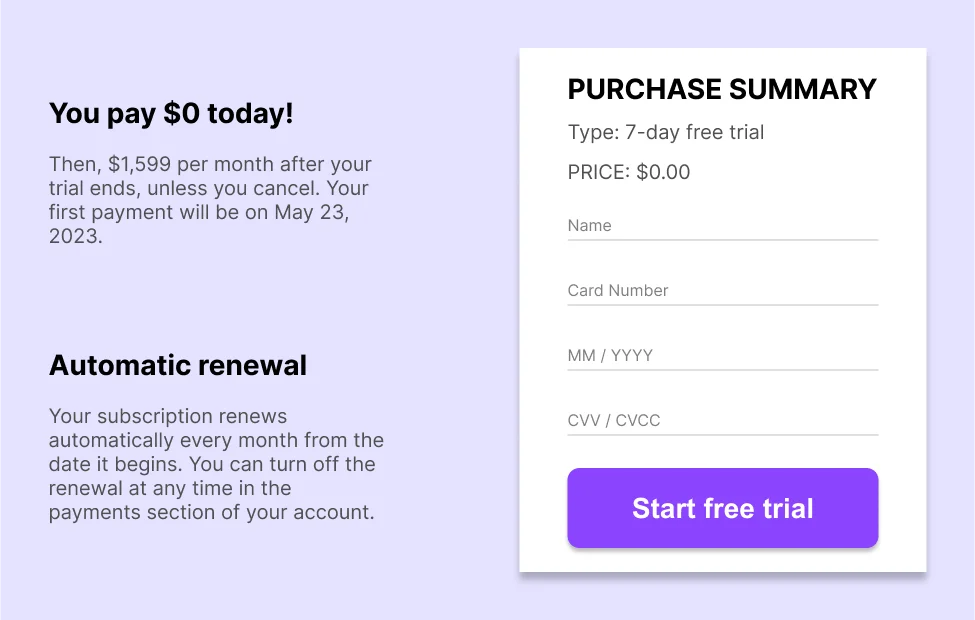Screen dimensions: 975x620
Task: Click the '$1,599 per month' pricing paragraph
Action: 210,200
